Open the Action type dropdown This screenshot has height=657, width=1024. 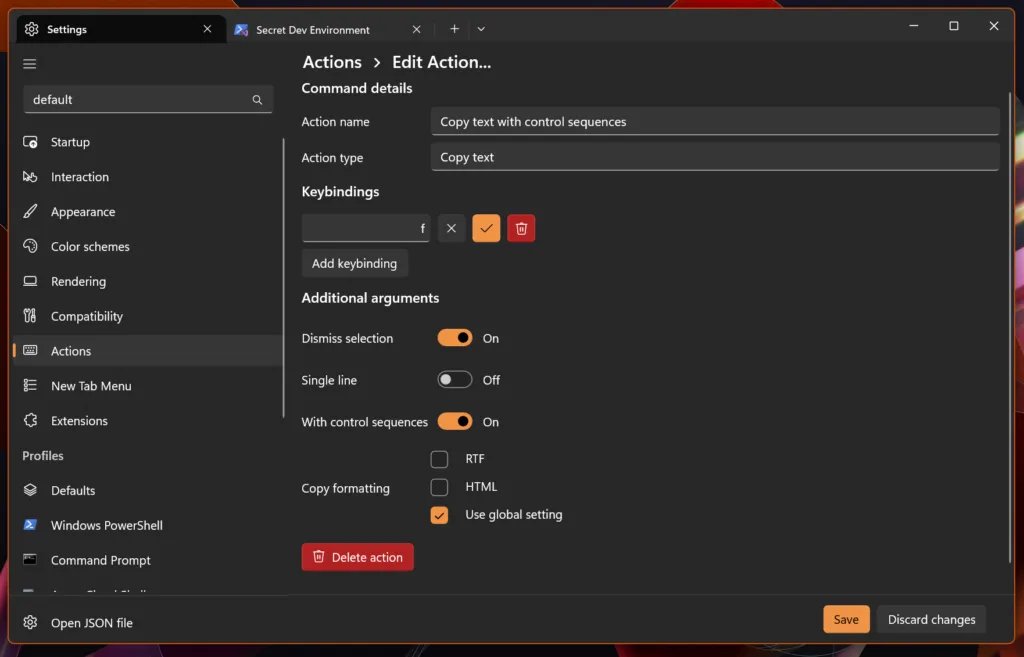714,157
